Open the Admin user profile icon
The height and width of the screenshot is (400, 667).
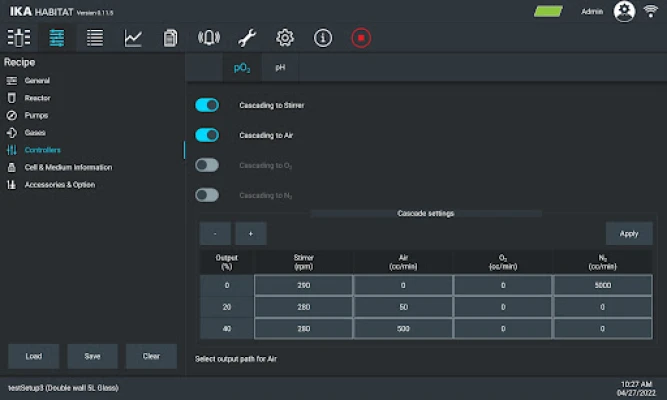point(625,12)
